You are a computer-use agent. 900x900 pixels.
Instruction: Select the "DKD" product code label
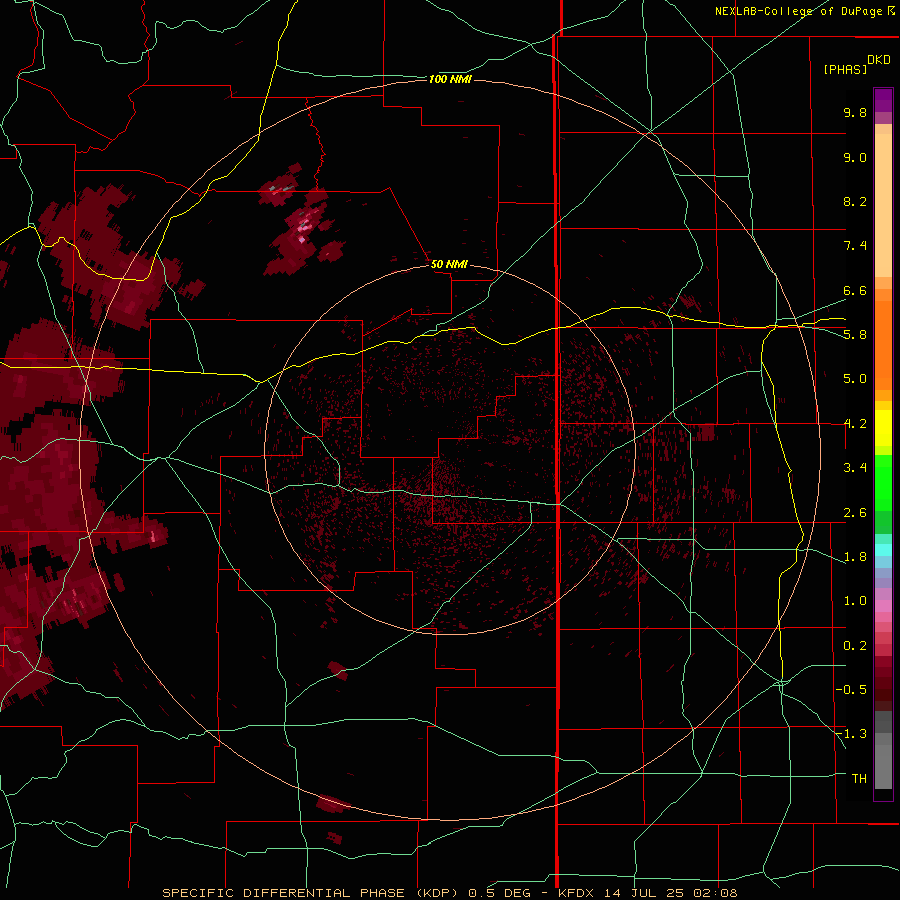tap(879, 60)
